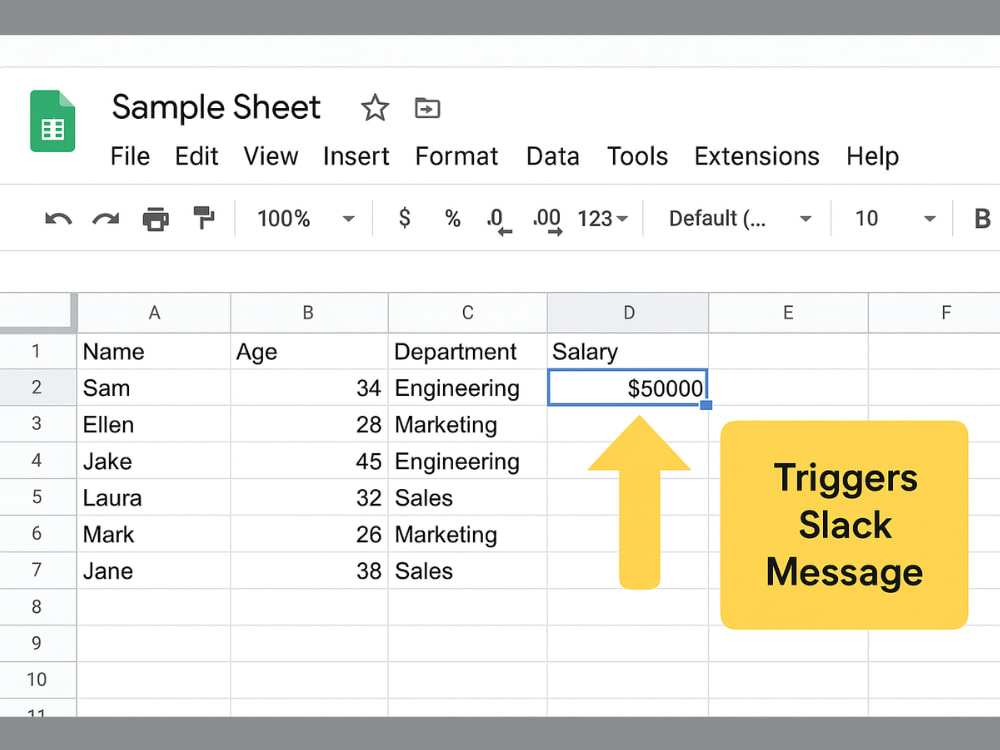Click the Sample Sheet title
This screenshot has width=1000, height=750.
(216, 107)
